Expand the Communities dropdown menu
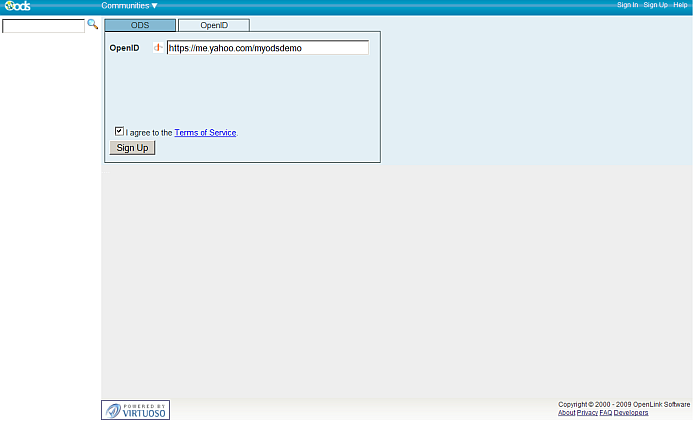The image size is (700, 426). 129,6
